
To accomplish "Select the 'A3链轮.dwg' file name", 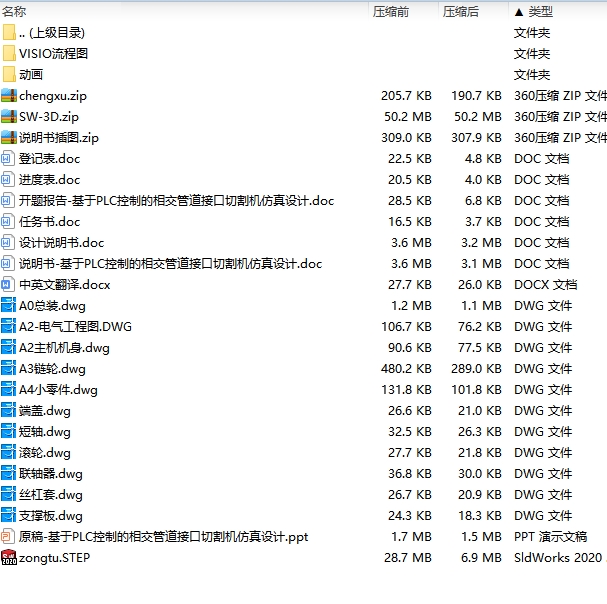I will 52,369.
